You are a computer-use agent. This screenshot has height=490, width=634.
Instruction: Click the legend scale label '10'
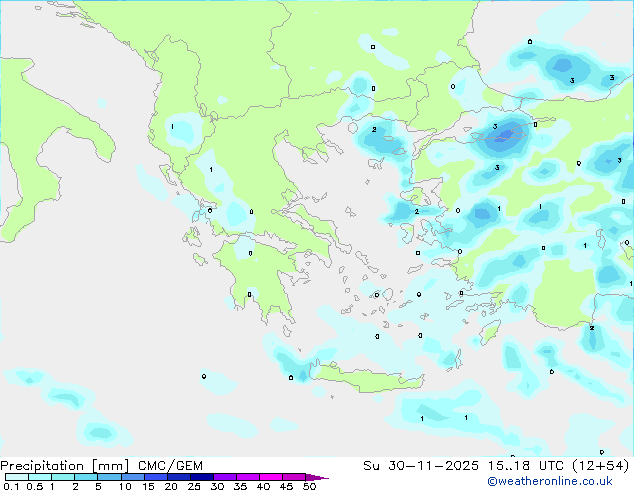[125, 486]
